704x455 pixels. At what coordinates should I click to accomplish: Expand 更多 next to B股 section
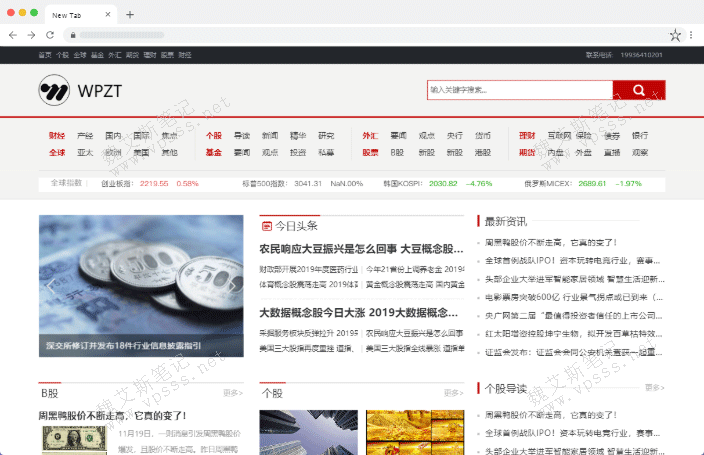tap(232, 393)
